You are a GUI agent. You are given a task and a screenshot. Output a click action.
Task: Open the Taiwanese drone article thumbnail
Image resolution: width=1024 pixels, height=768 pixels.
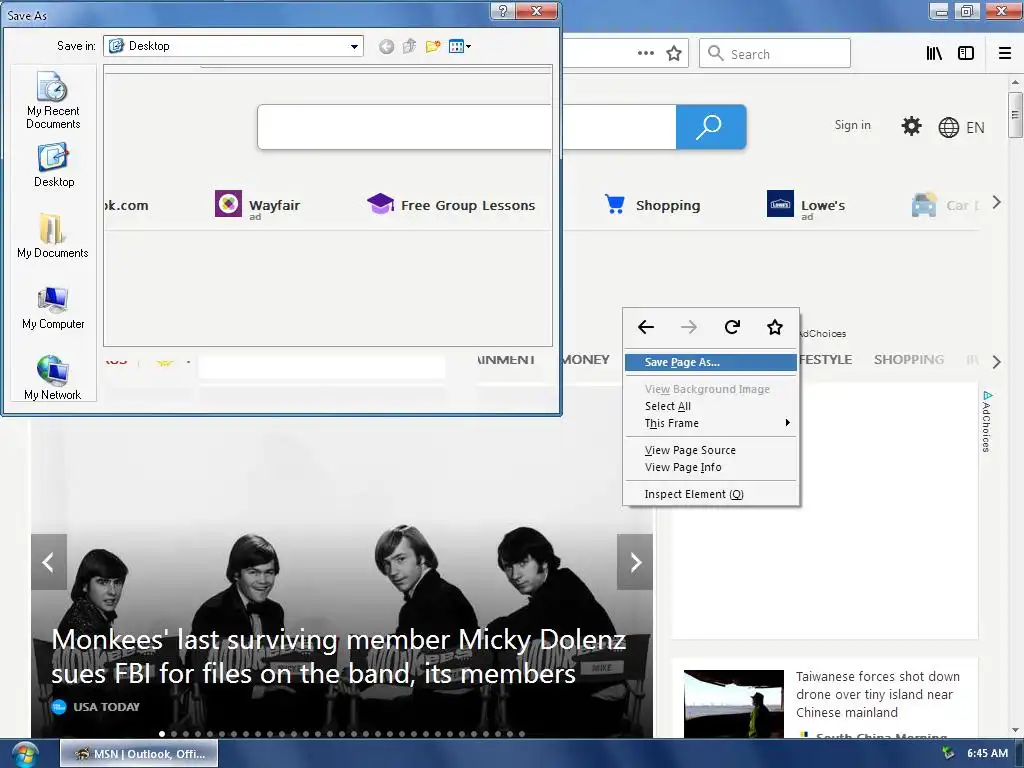733,704
